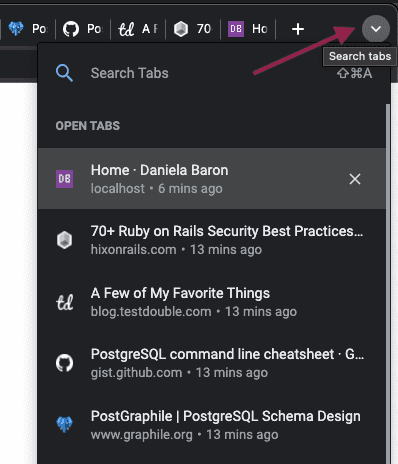This screenshot has width=398, height=464.
Task: Click the hixonrails.com · 13 mins ago subtitle
Action: coord(176,250)
